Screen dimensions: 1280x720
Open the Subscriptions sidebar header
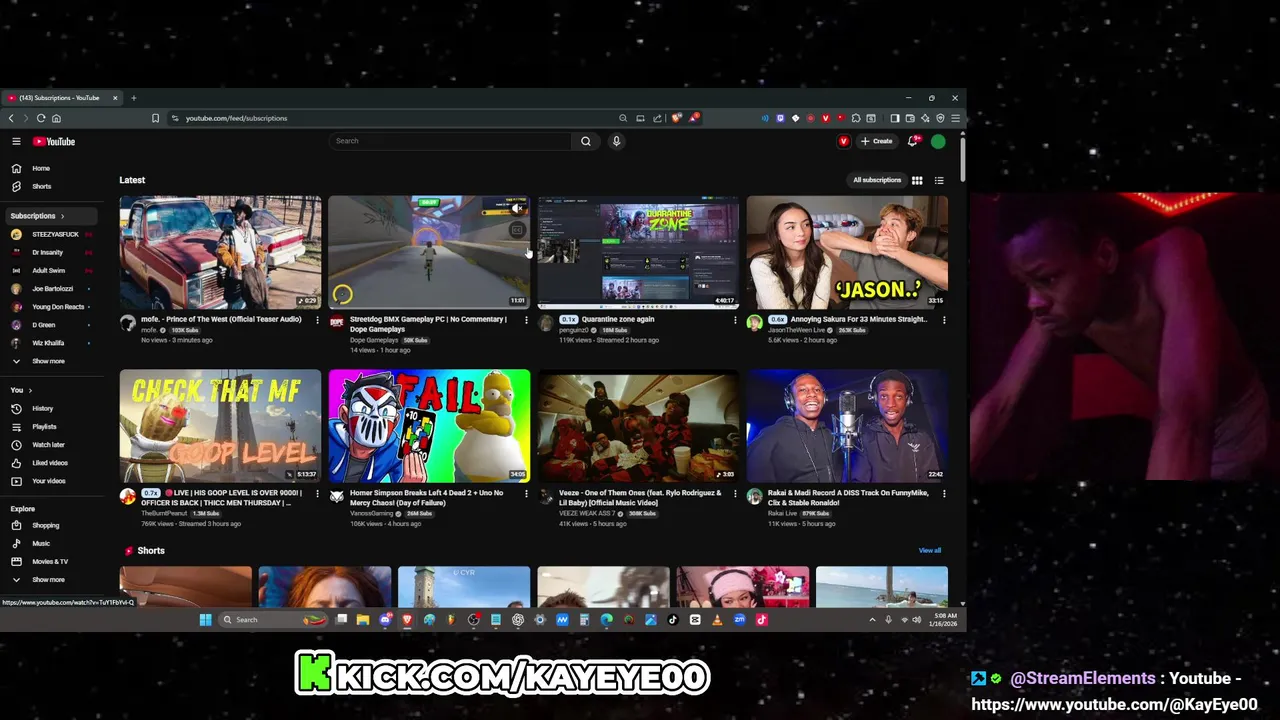pyautogui.click(x=49, y=216)
